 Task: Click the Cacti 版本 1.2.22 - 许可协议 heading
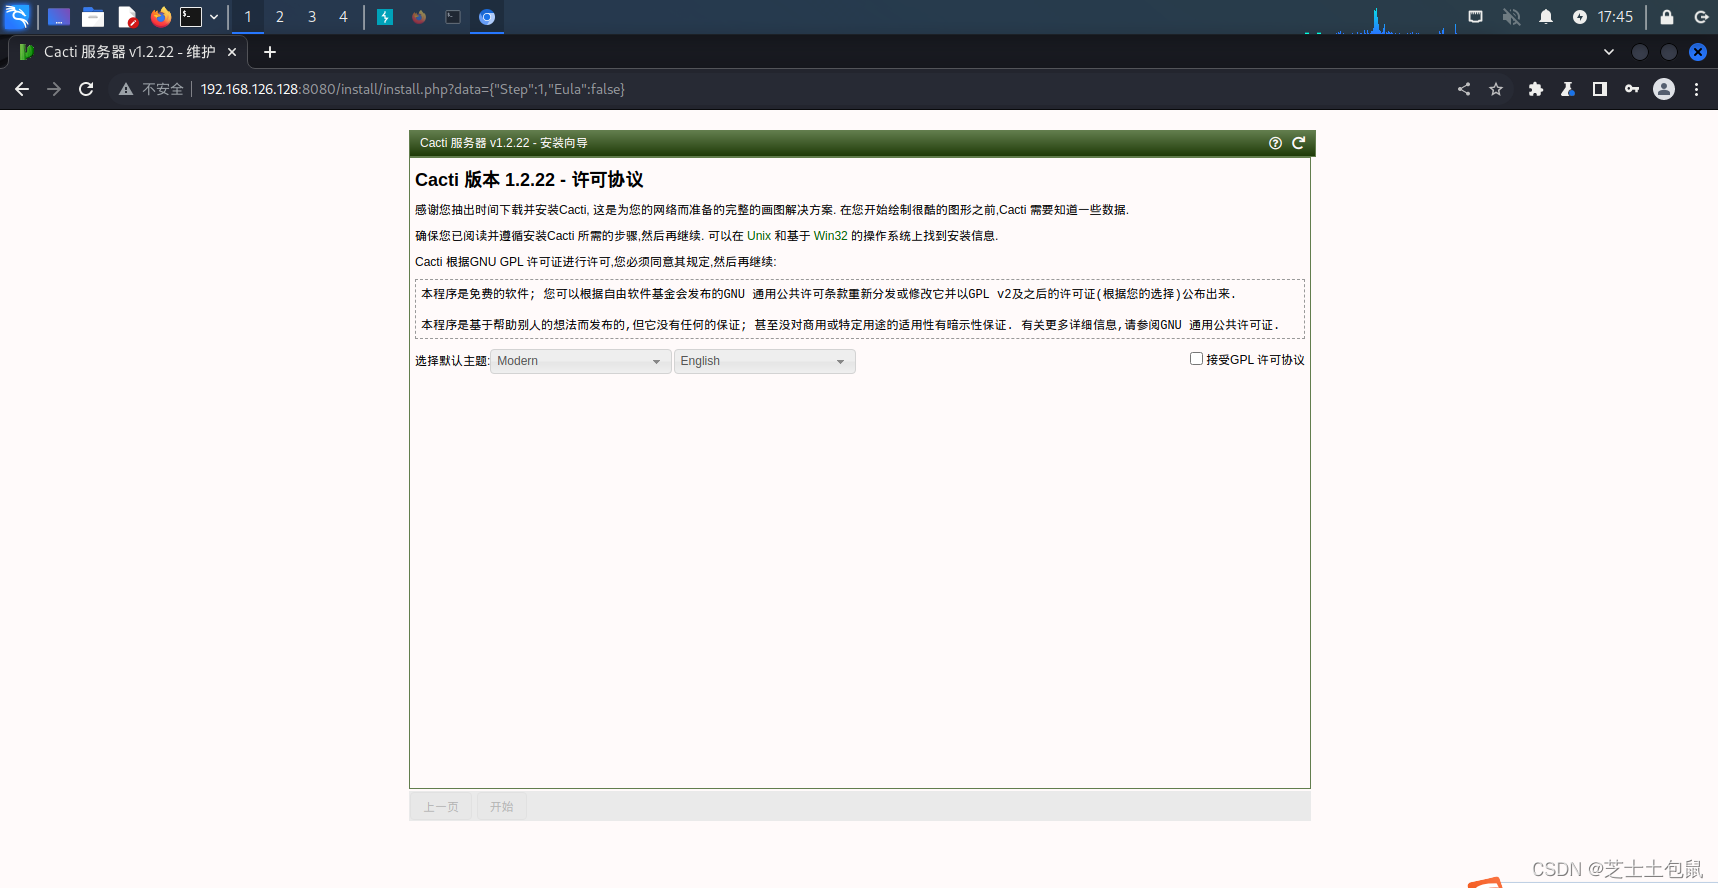click(x=529, y=180)
